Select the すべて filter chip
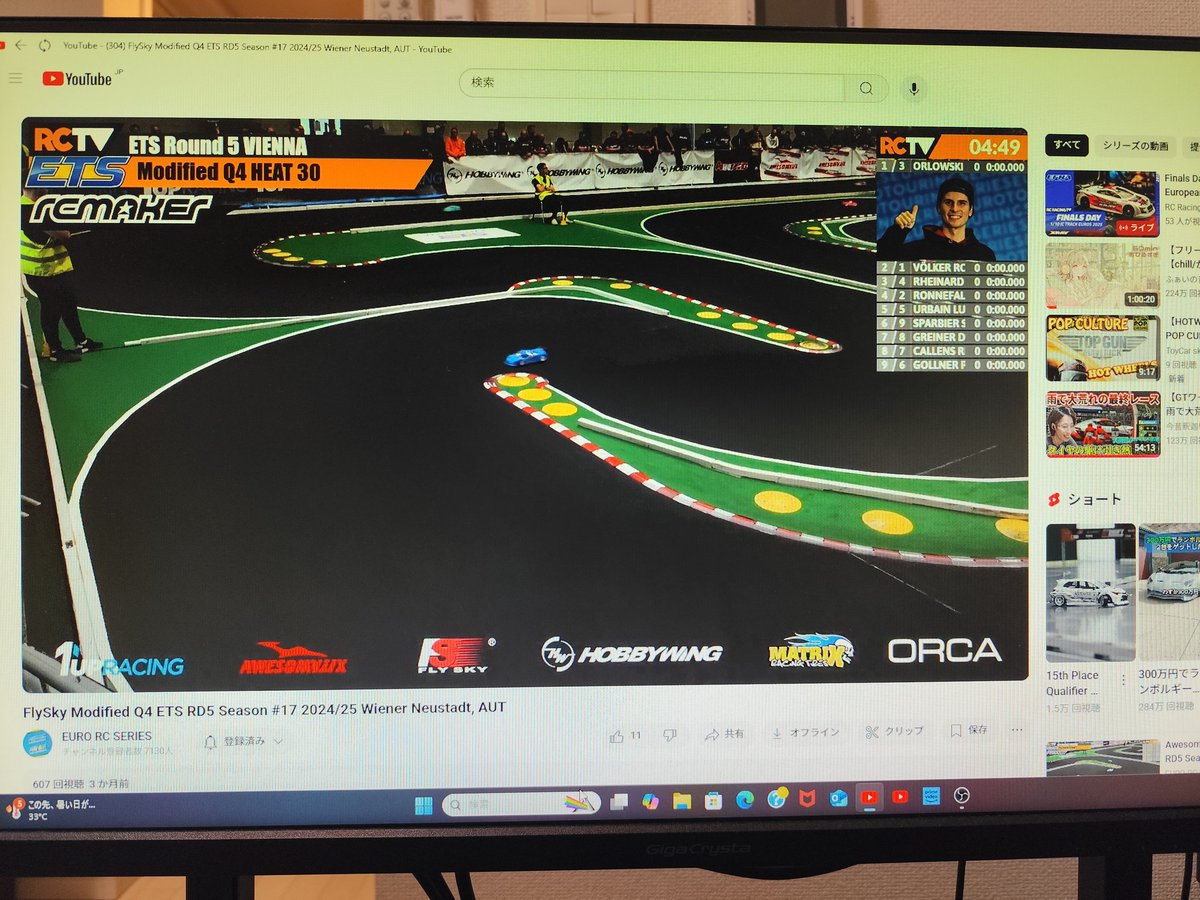1200x900 pixels. point(1066,145)
